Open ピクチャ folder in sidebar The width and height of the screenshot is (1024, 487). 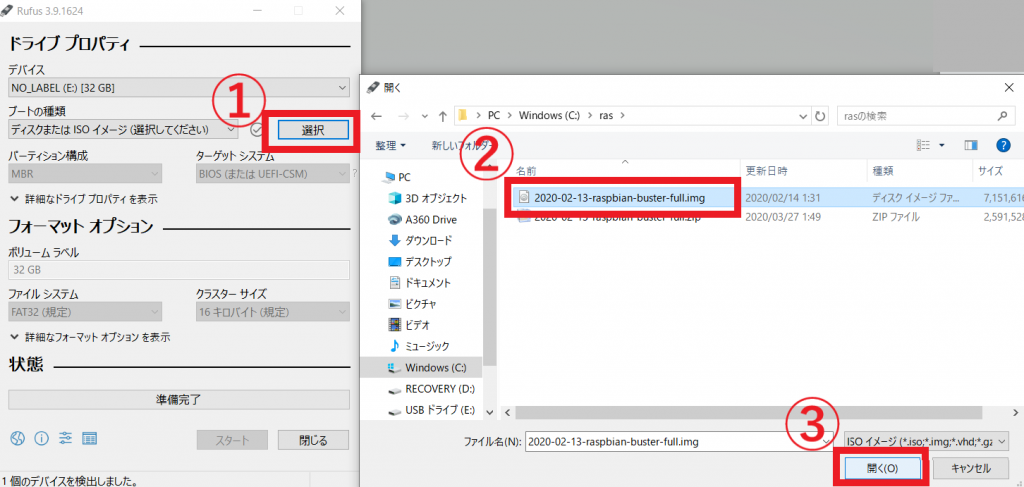coord(412,304)
